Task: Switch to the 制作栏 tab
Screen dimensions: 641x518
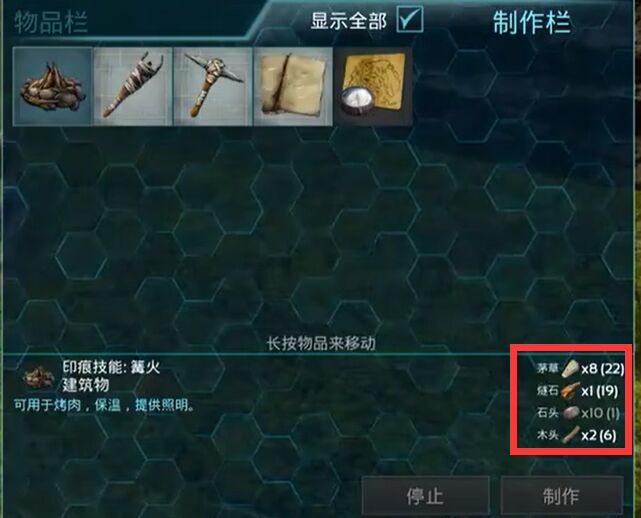Action: click(x=531, y=22)
